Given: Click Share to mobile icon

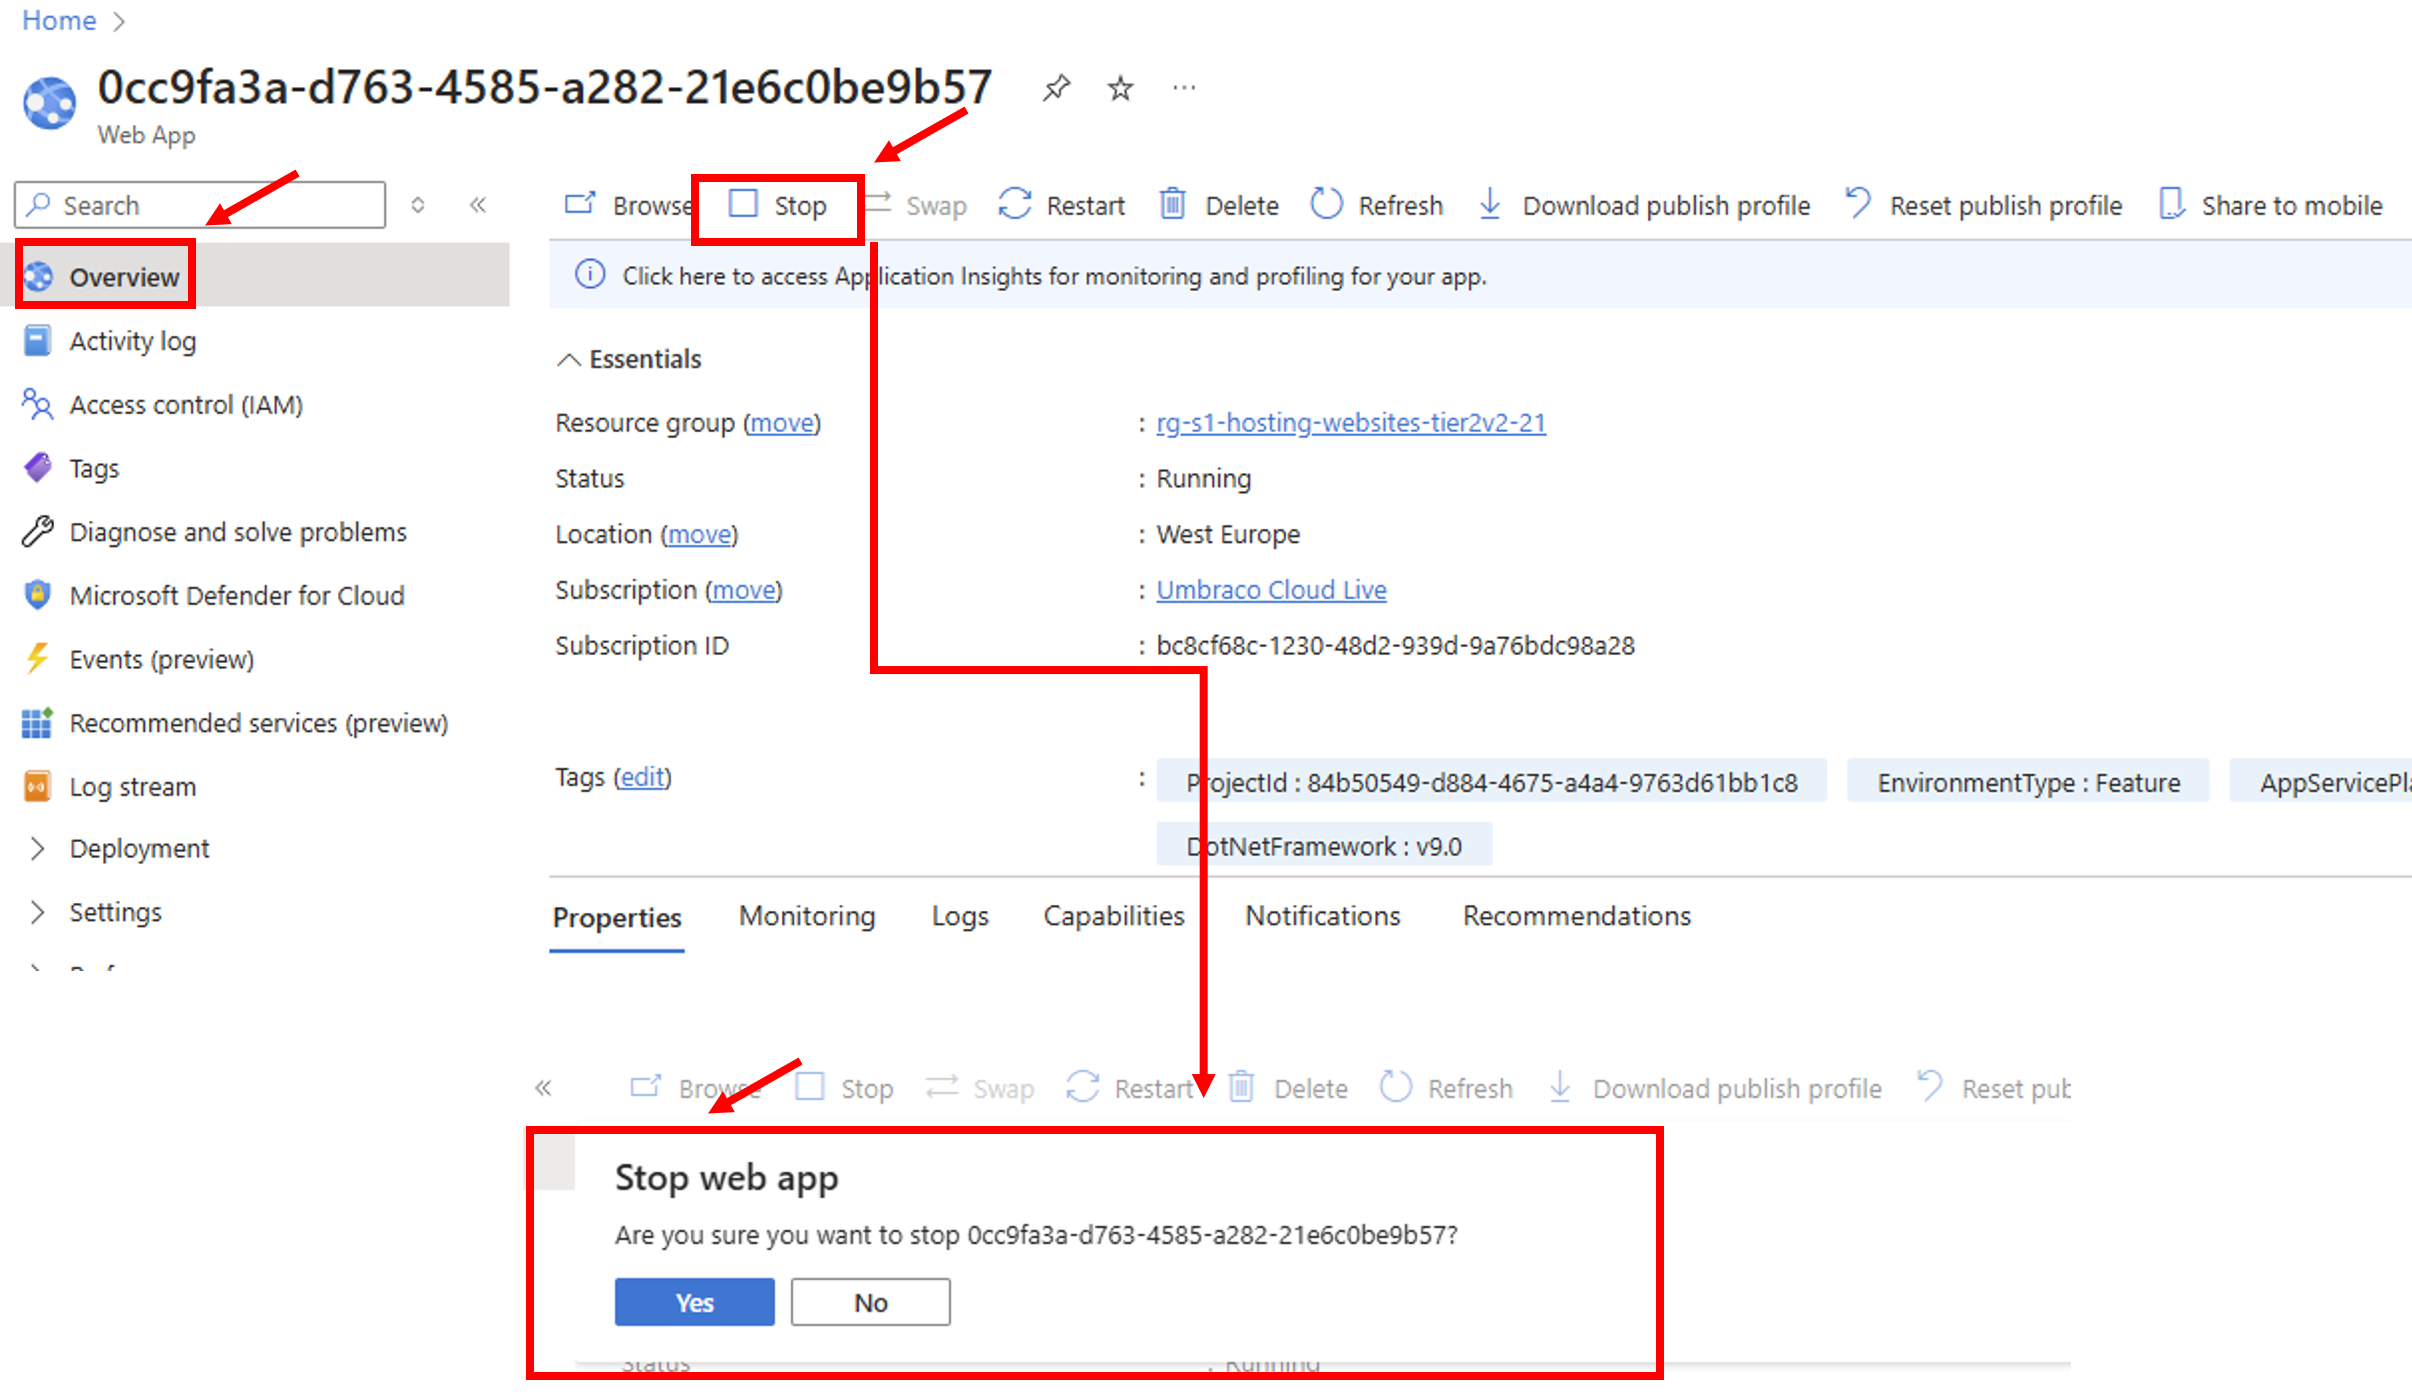Looking at the screenshot, I should (x=2172, y=204).
